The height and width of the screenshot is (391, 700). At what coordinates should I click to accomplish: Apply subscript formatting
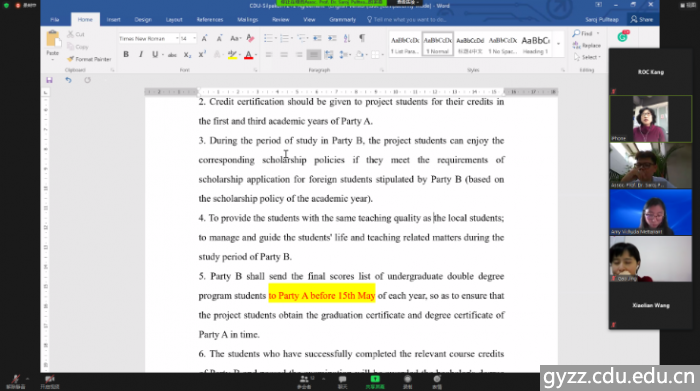pos(187,55)
